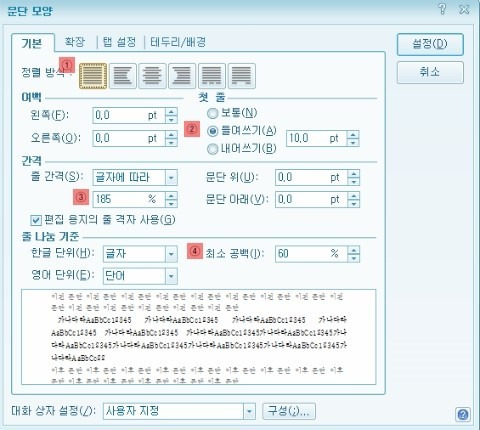The width and height of the screenshot is (480, 430).
Task: Increase first-line indent 10.0 pt with up arrow
Action: pyautogui.click(x=353, y=135)
